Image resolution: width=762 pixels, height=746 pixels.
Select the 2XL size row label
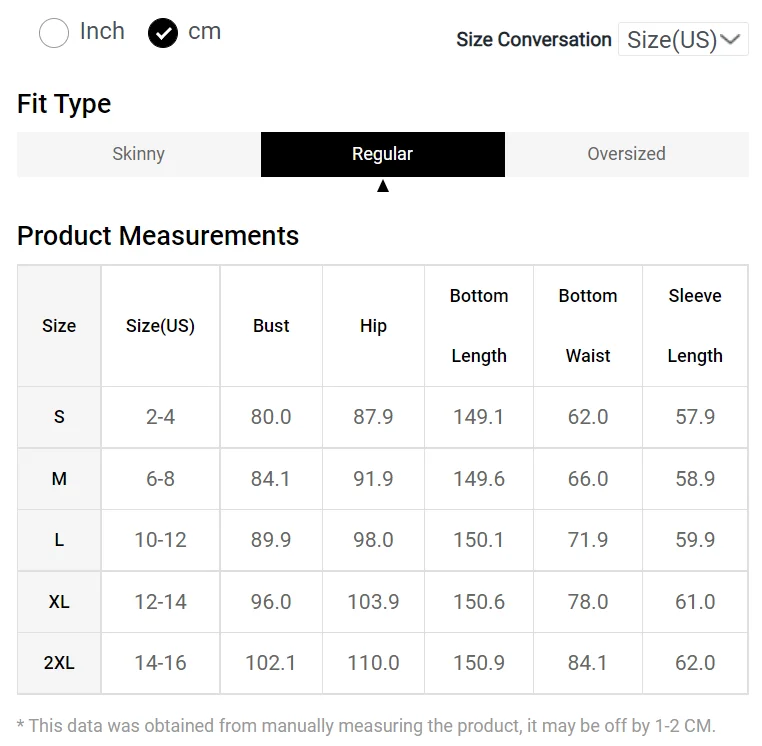59,663
